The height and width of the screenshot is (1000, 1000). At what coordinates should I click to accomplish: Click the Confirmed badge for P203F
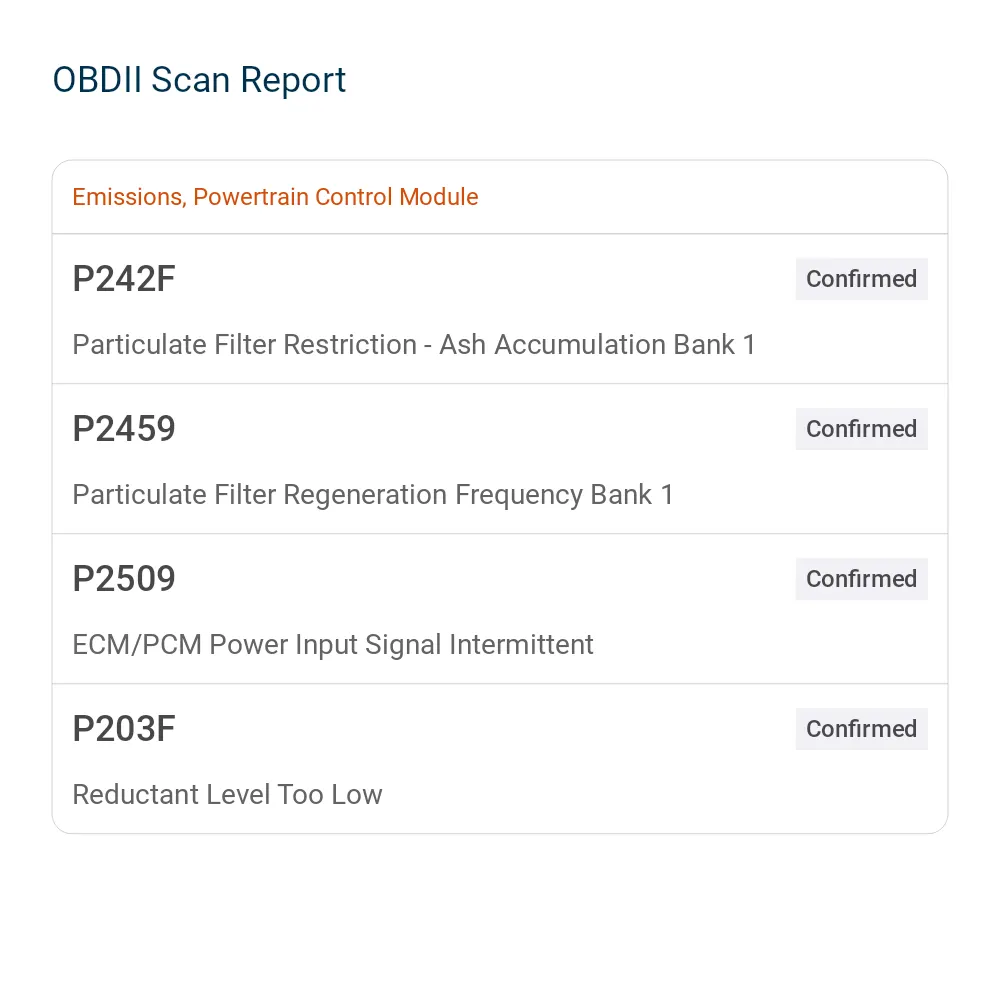click(861, 728)
